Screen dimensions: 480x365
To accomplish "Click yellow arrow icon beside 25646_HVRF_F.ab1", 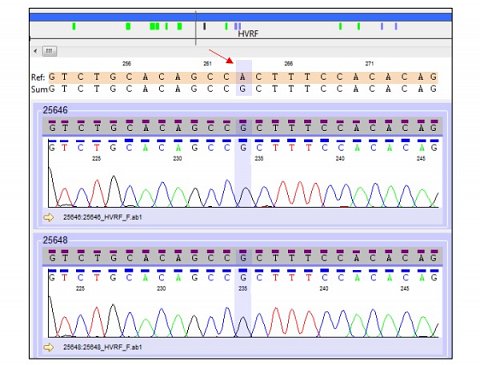I will [x=49, y=217].
